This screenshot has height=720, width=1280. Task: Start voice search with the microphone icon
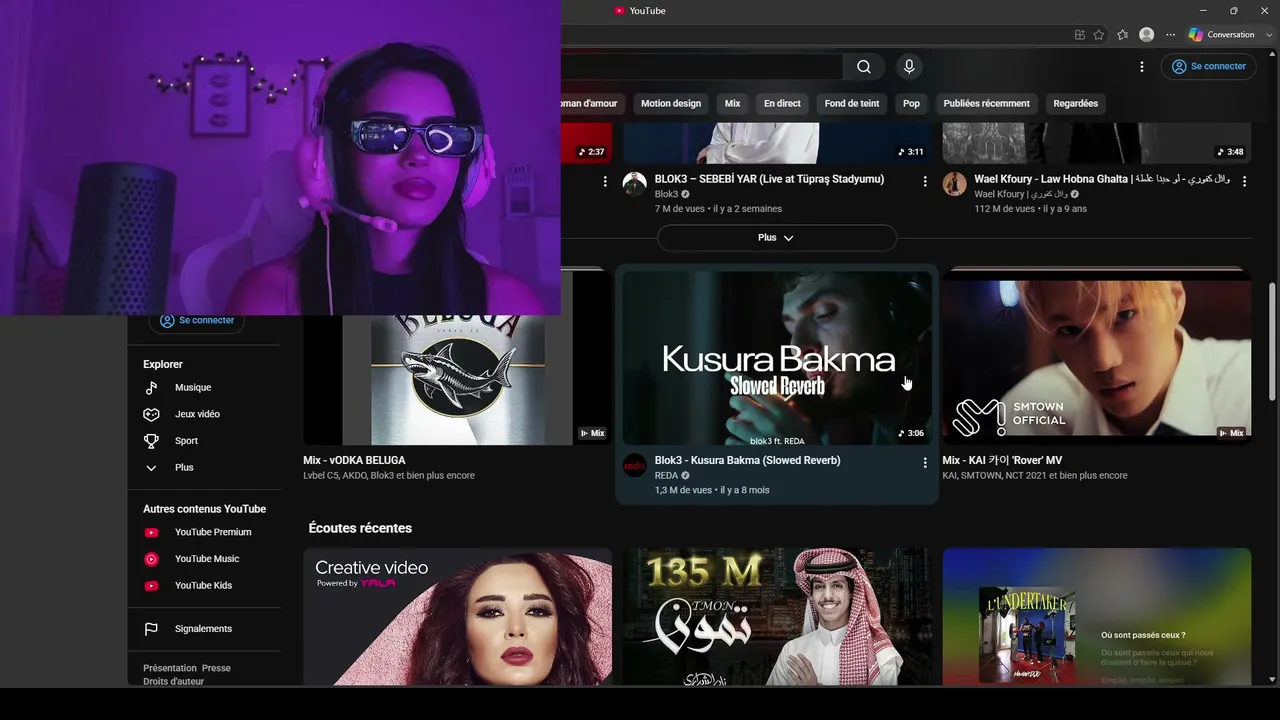(x=909, y=67)
